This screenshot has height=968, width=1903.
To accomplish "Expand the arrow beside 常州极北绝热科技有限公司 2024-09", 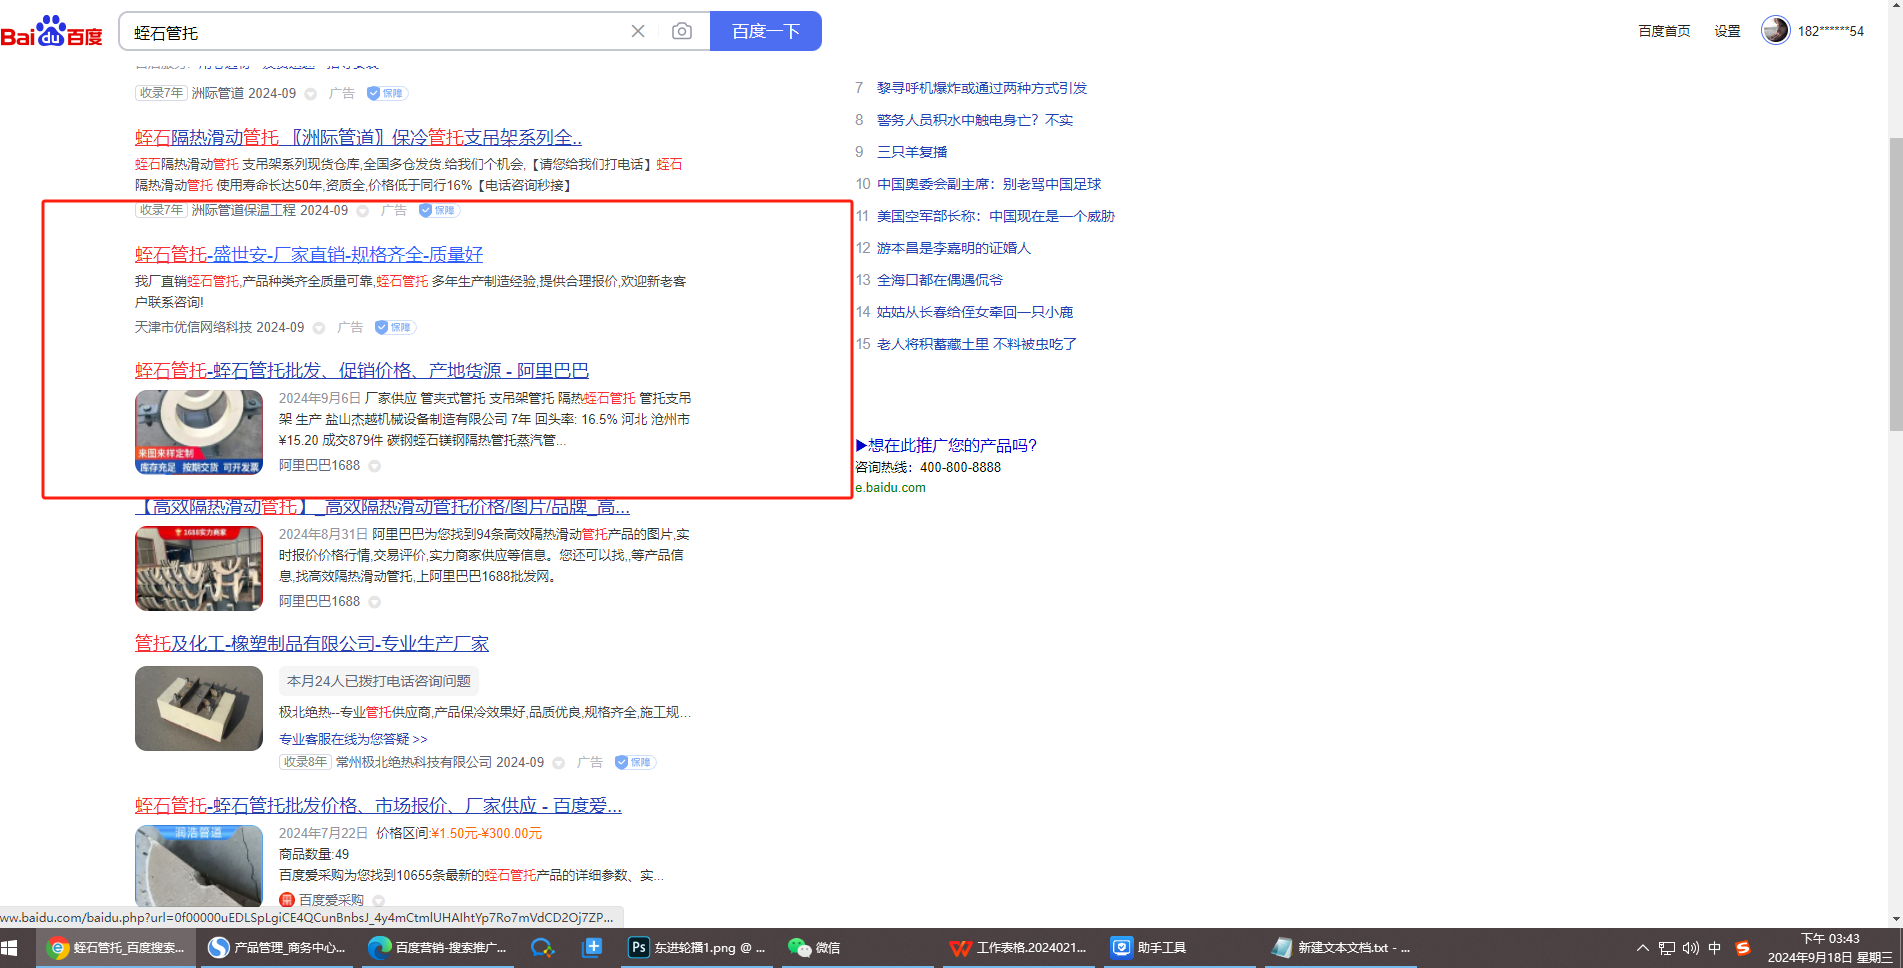I will [x=559, y=763].
